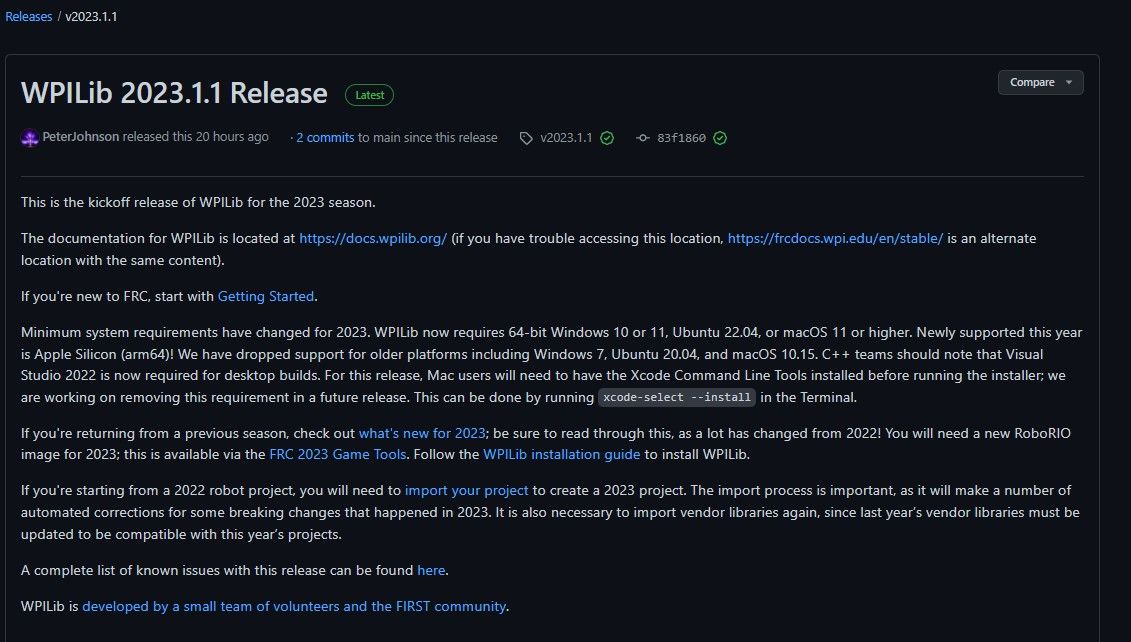This screenshot has height=642, width=1131.
Task: Click 'This is the kickoff release' sentence
Action: [x=198, y=202]
